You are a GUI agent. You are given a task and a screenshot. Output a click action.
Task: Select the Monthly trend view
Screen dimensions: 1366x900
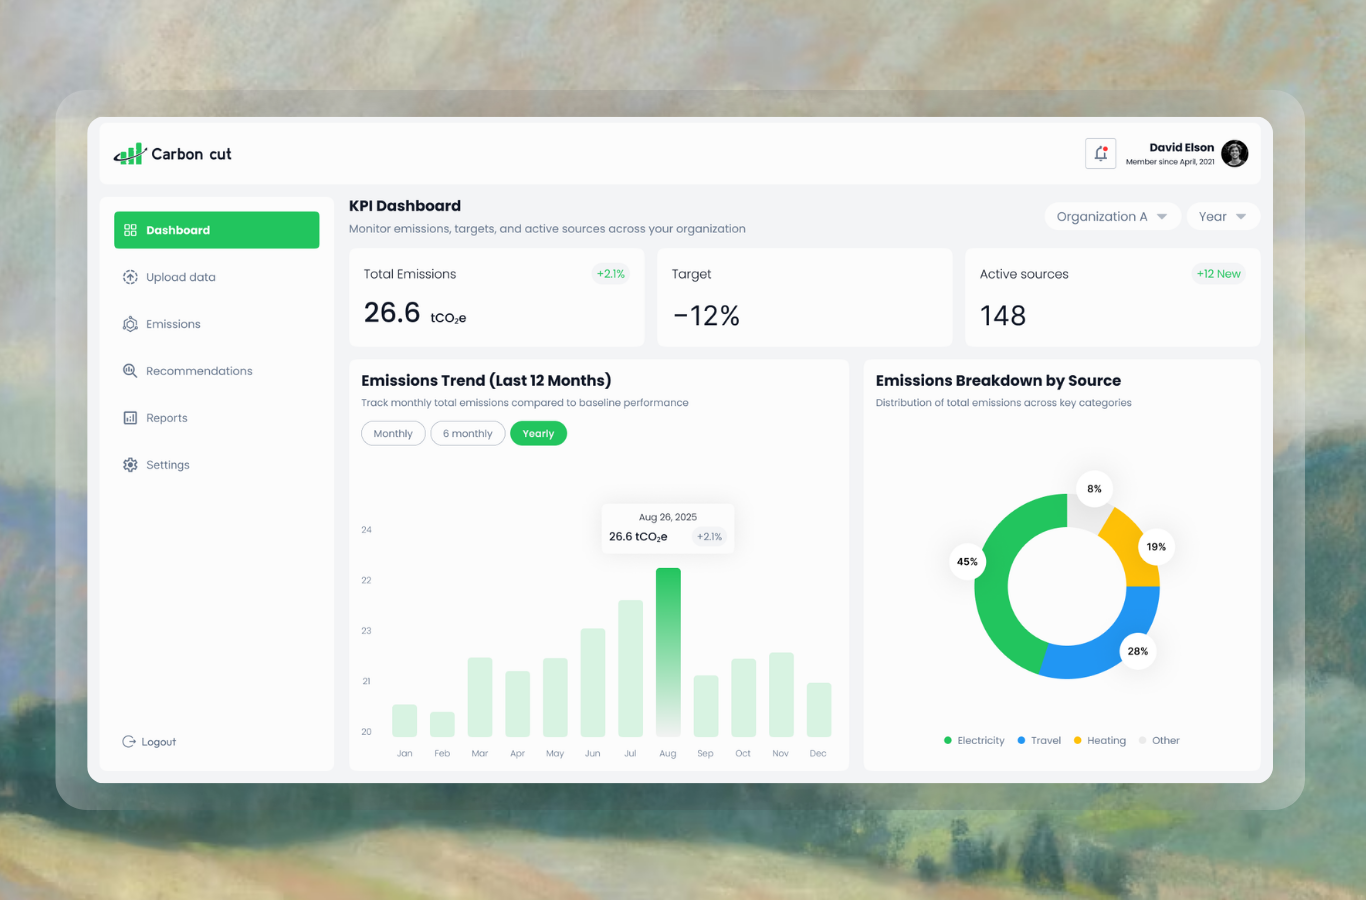[x=393, y=434]
